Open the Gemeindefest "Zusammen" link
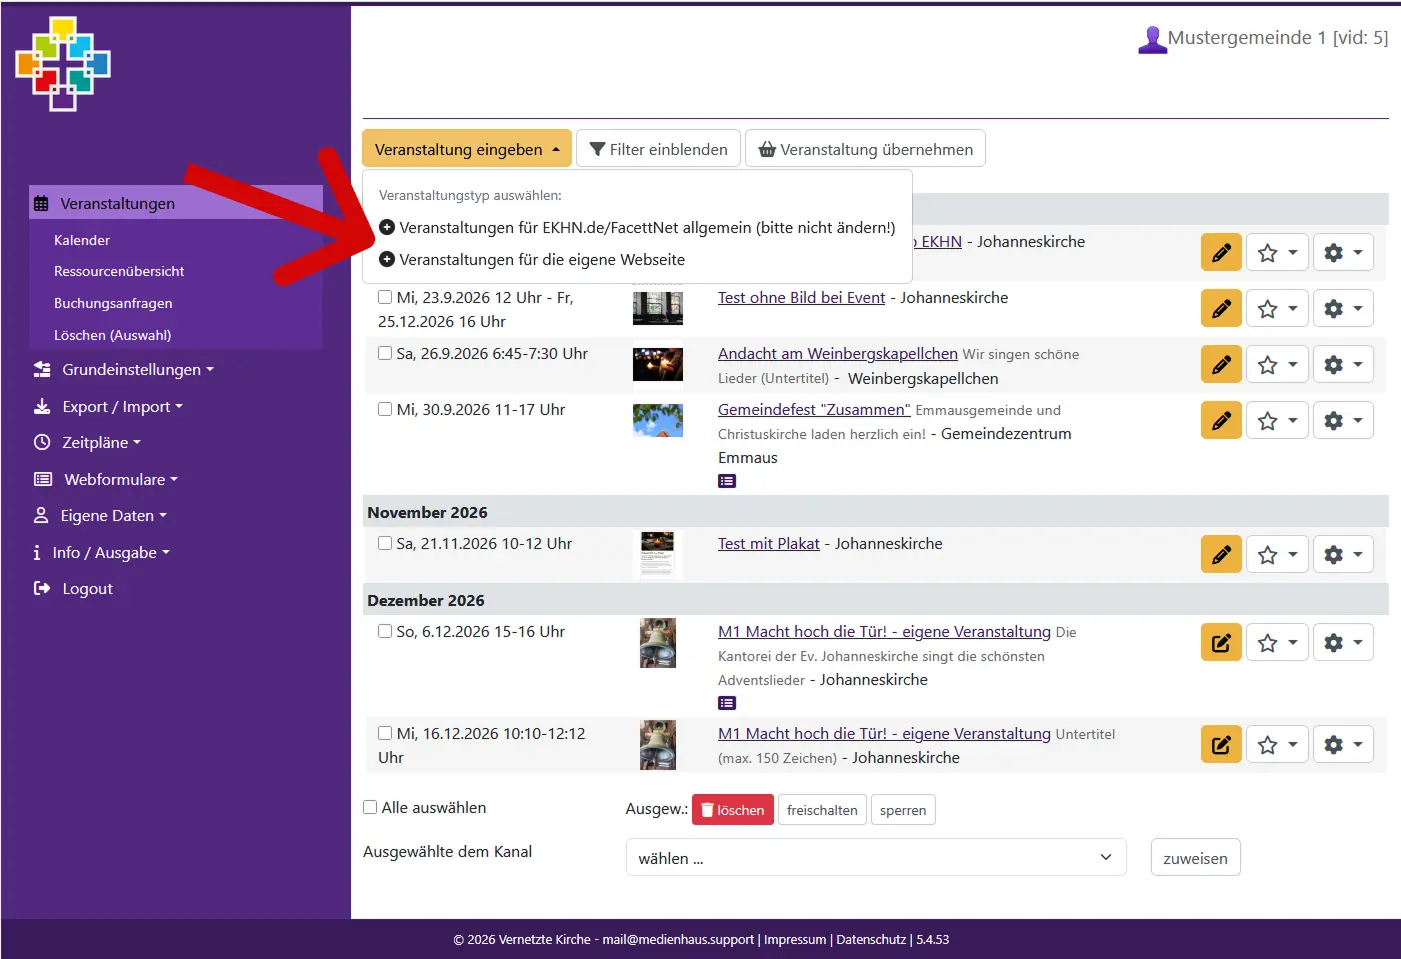Viewport: 1401px width, 959px height. pos(814,409)
